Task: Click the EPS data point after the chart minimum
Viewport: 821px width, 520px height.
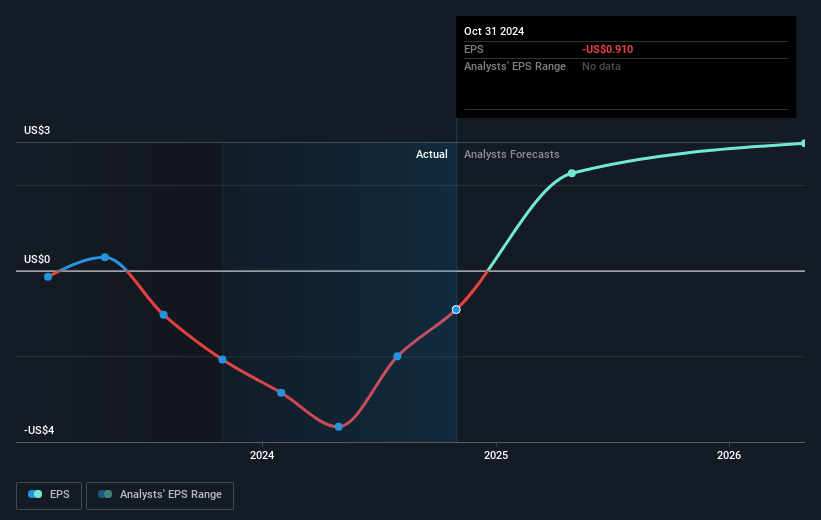Action: [397, 356]
